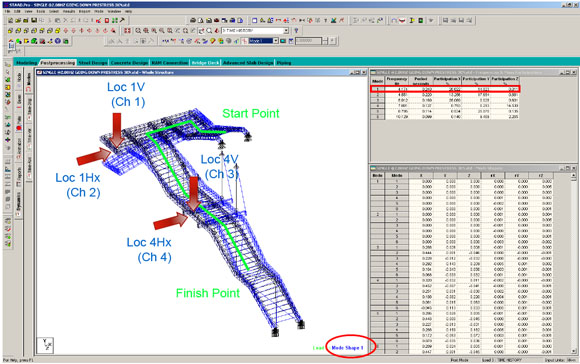Open the mode selection dropdown arrow
This screenshot has height=364, width=580.
click(x=276, y=41)
